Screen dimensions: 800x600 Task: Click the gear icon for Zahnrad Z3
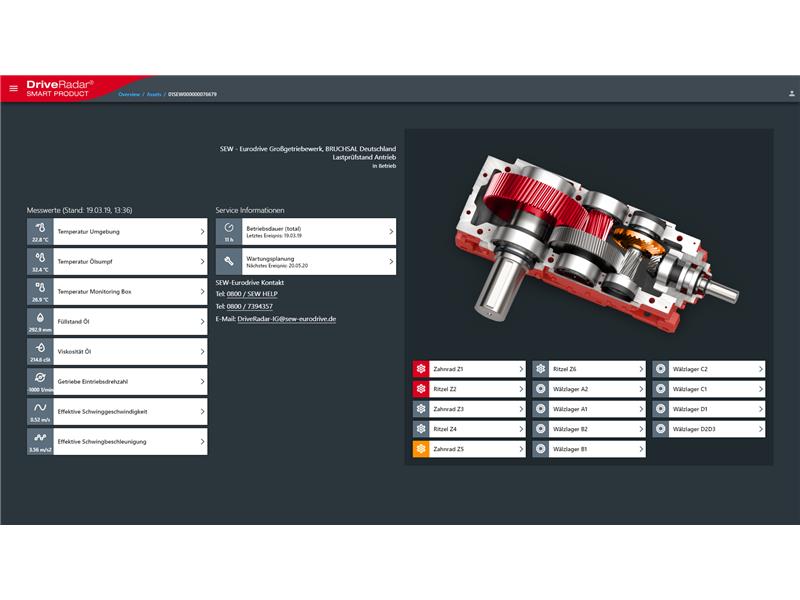point(421,409)
